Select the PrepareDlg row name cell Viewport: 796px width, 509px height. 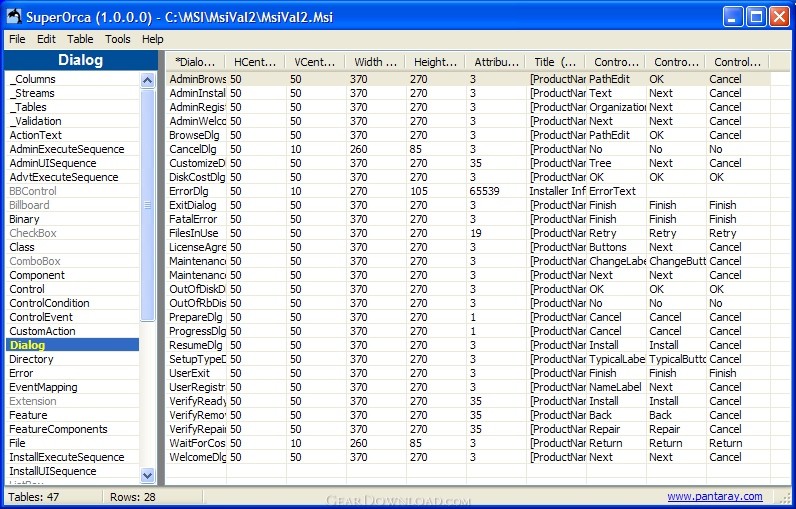196,317
